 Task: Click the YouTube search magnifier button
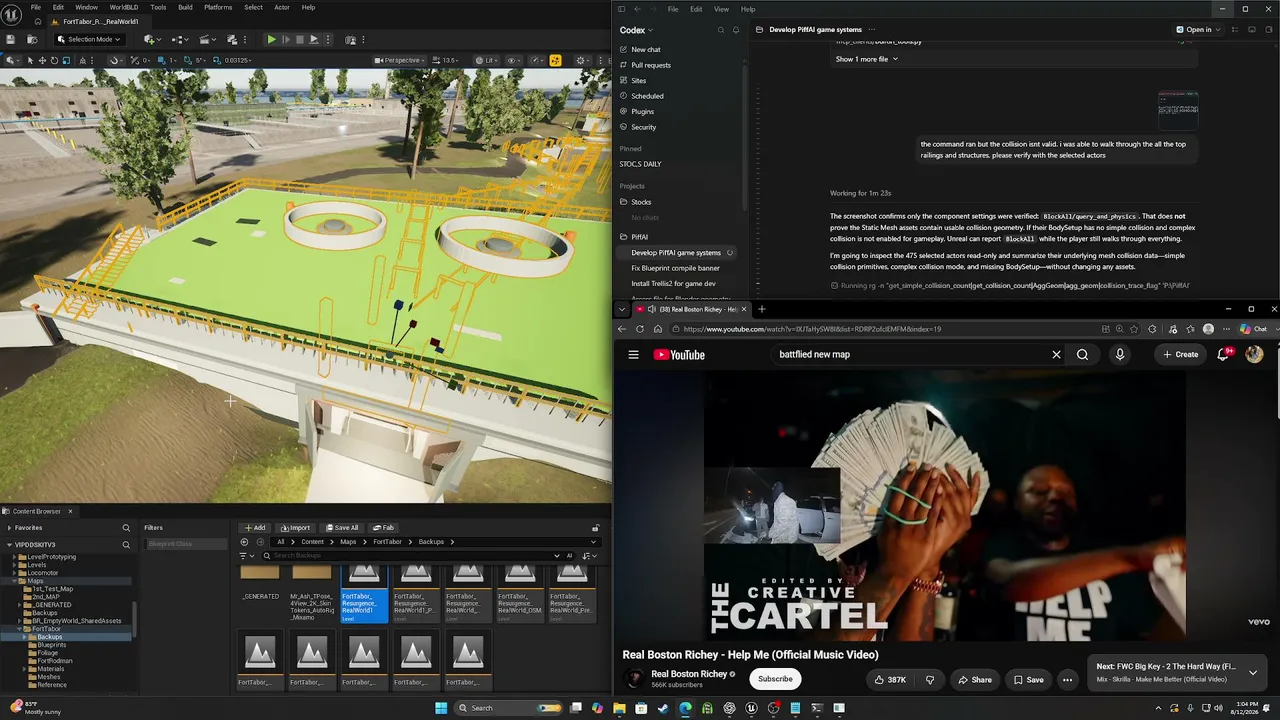[1082, 354]
